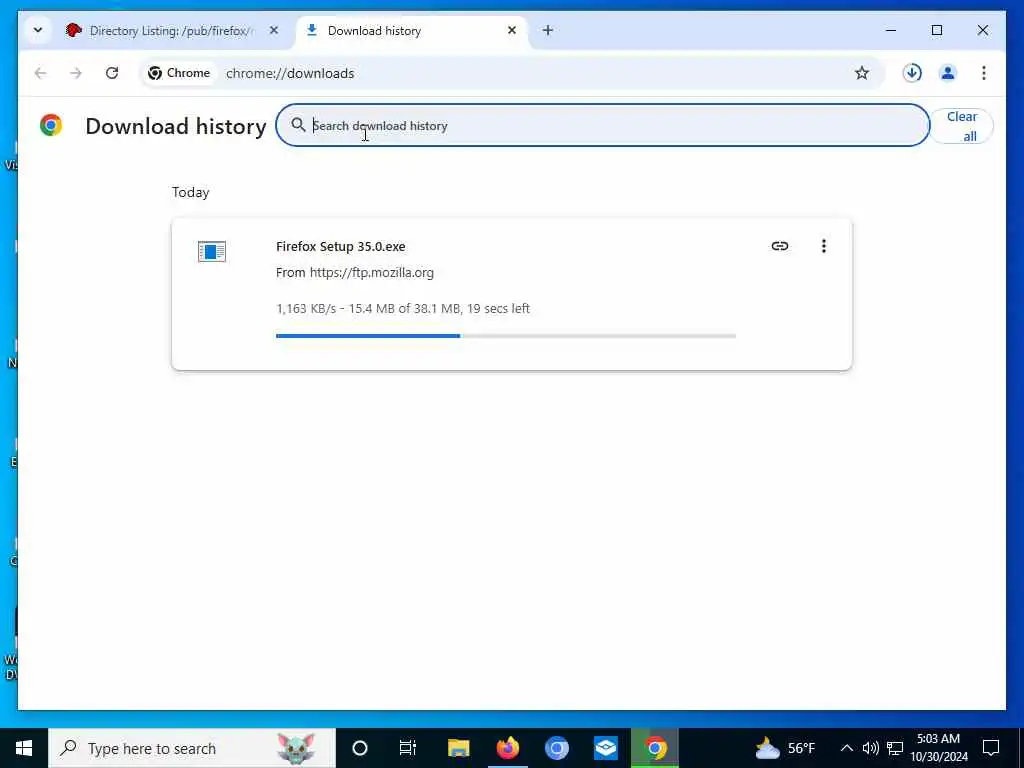This screenshot has height=768, width=1024.
Task: Close the Directory Listing tab
Action: pos(274,30)
